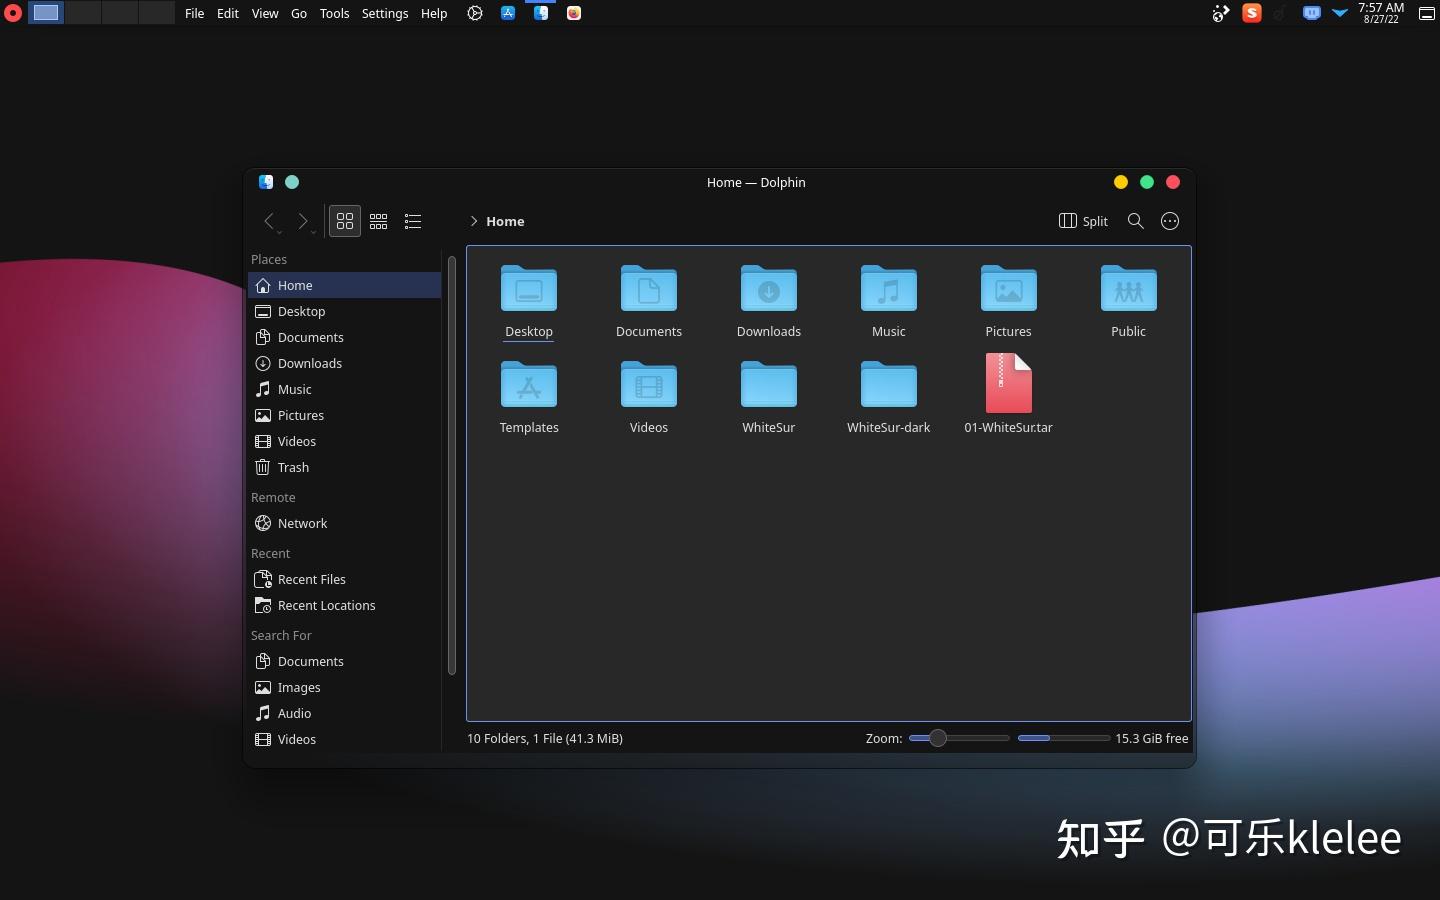This screenshot has height=900, width=1440.
Task: Navigate back using the back arrow
Action: click(268, 222)
